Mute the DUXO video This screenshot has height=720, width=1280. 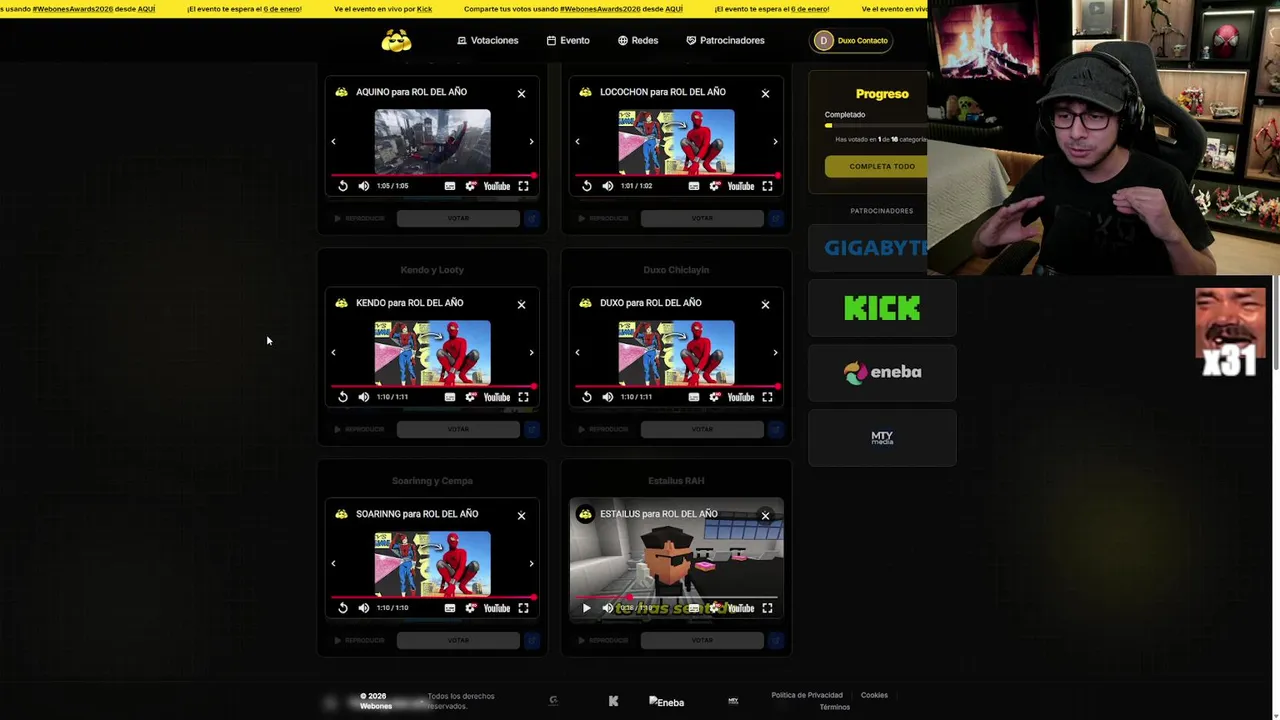pos(608,397)
